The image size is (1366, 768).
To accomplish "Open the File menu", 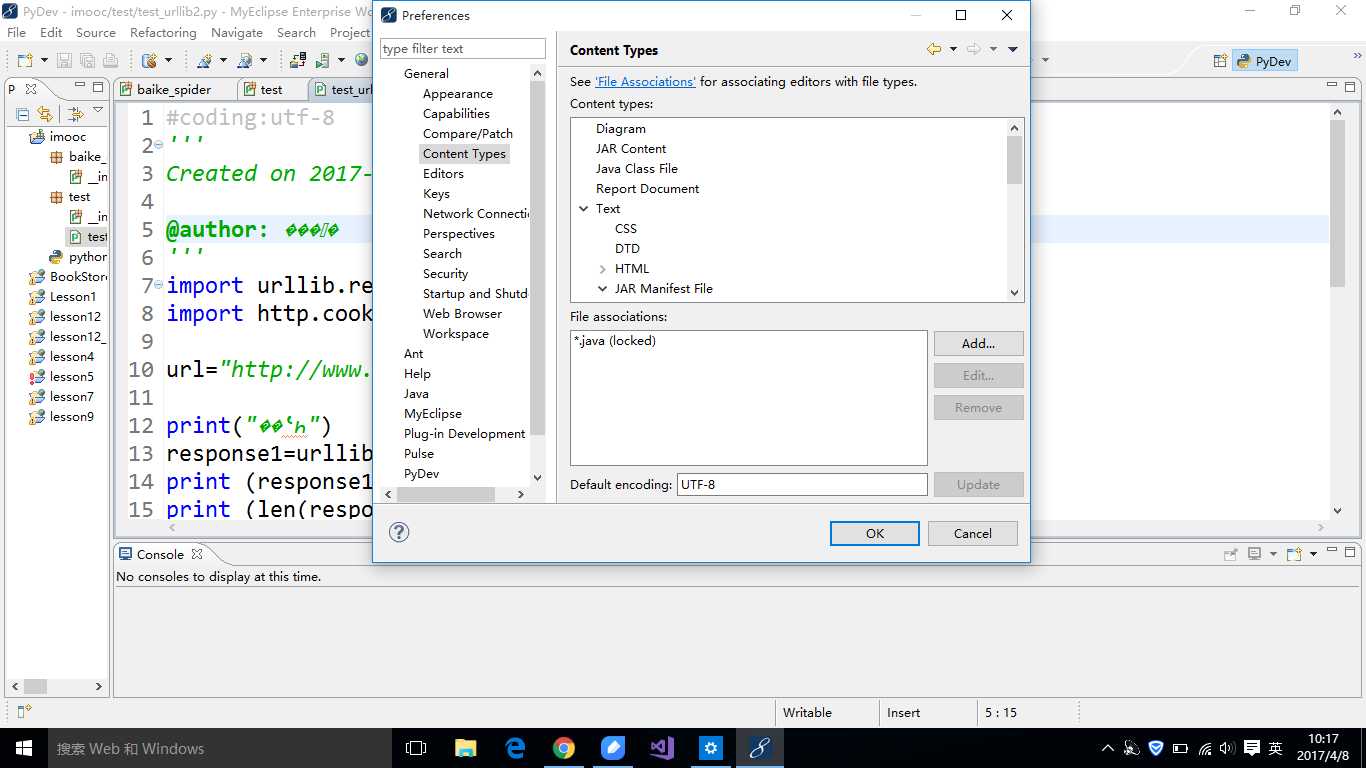I will click(x=17, y=33).
